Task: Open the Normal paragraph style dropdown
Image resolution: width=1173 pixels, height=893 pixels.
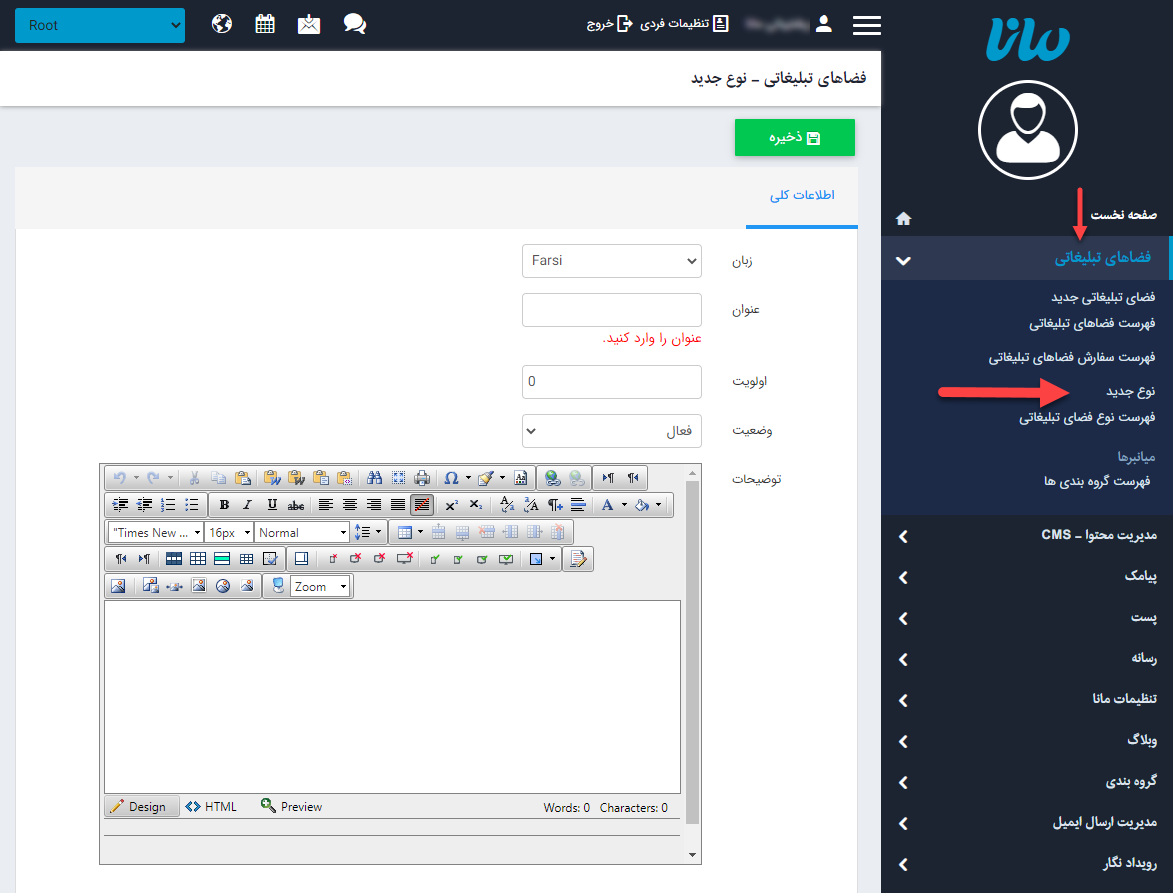Action: [301, 533]
